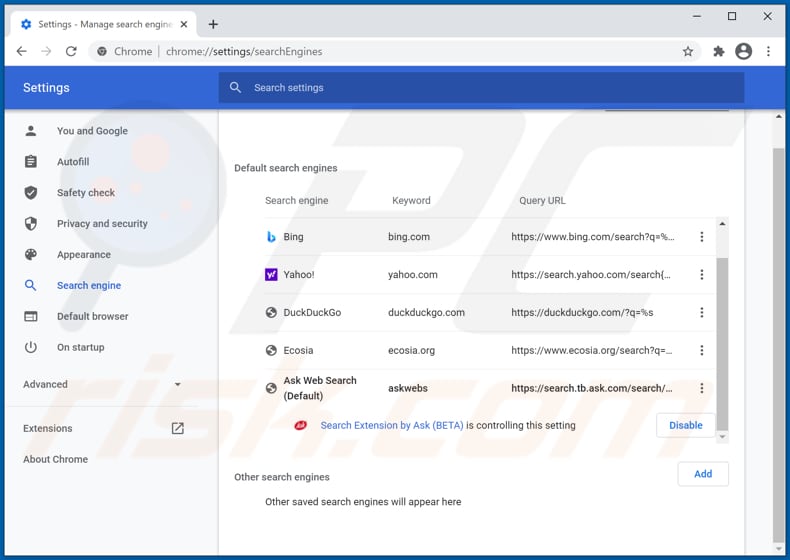Viewport: 790px width, 560px height.
Task: Click the Safety check shield icon
Action: (x=31, y=193)
